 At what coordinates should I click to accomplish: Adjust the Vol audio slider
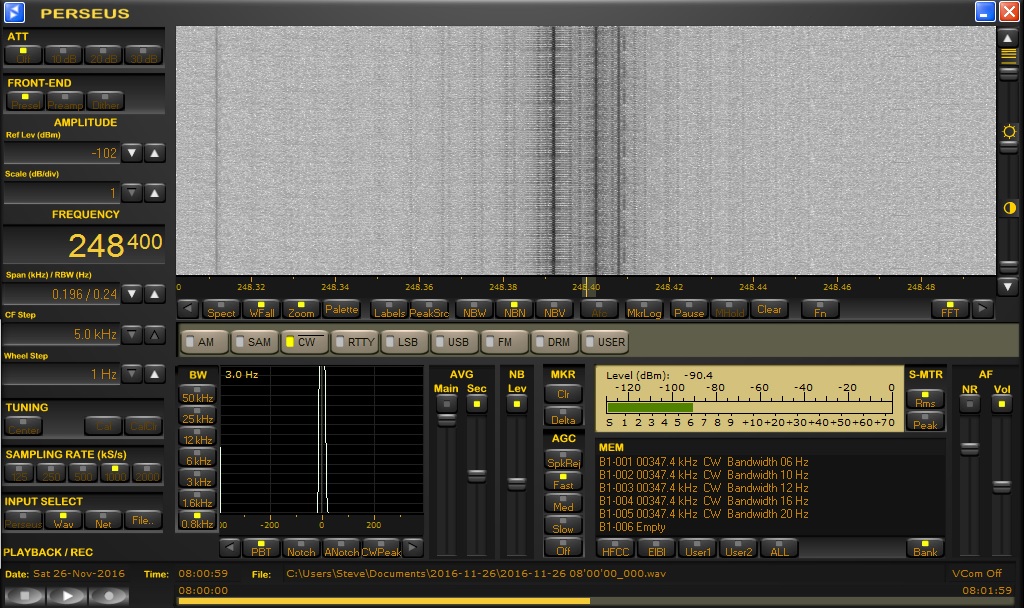click(1002, 487)
